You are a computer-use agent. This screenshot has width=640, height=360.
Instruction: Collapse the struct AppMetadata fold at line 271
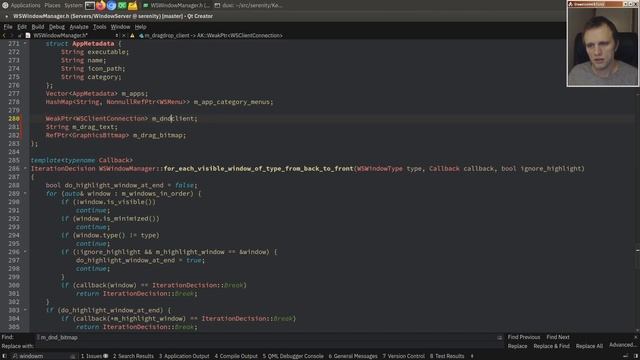[x=25, y=43]
